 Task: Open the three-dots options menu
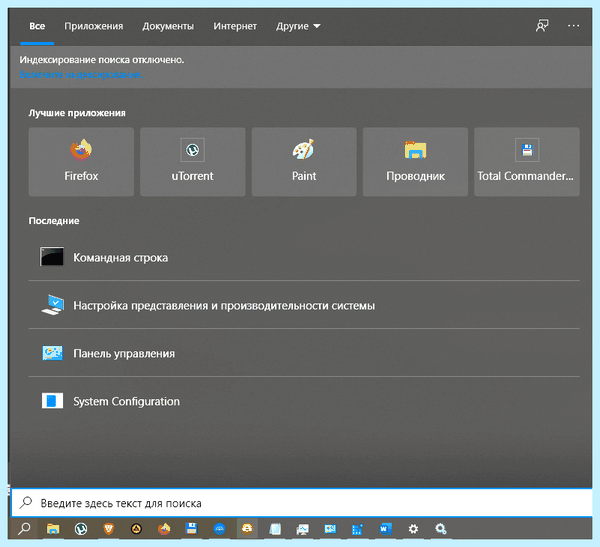point(573,26)
